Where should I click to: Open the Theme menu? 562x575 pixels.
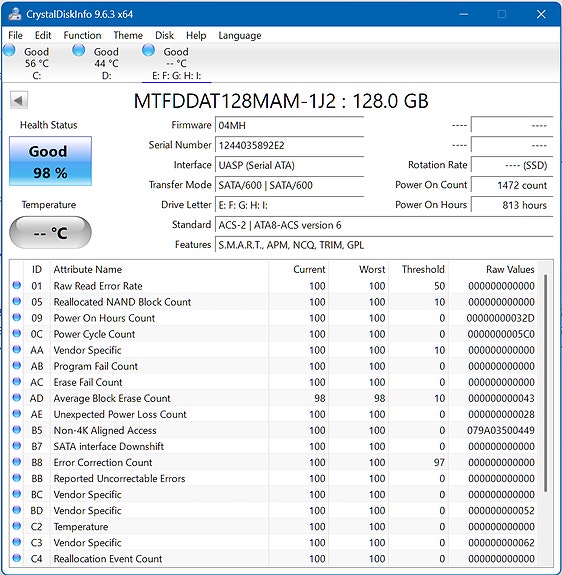point(128,35)
